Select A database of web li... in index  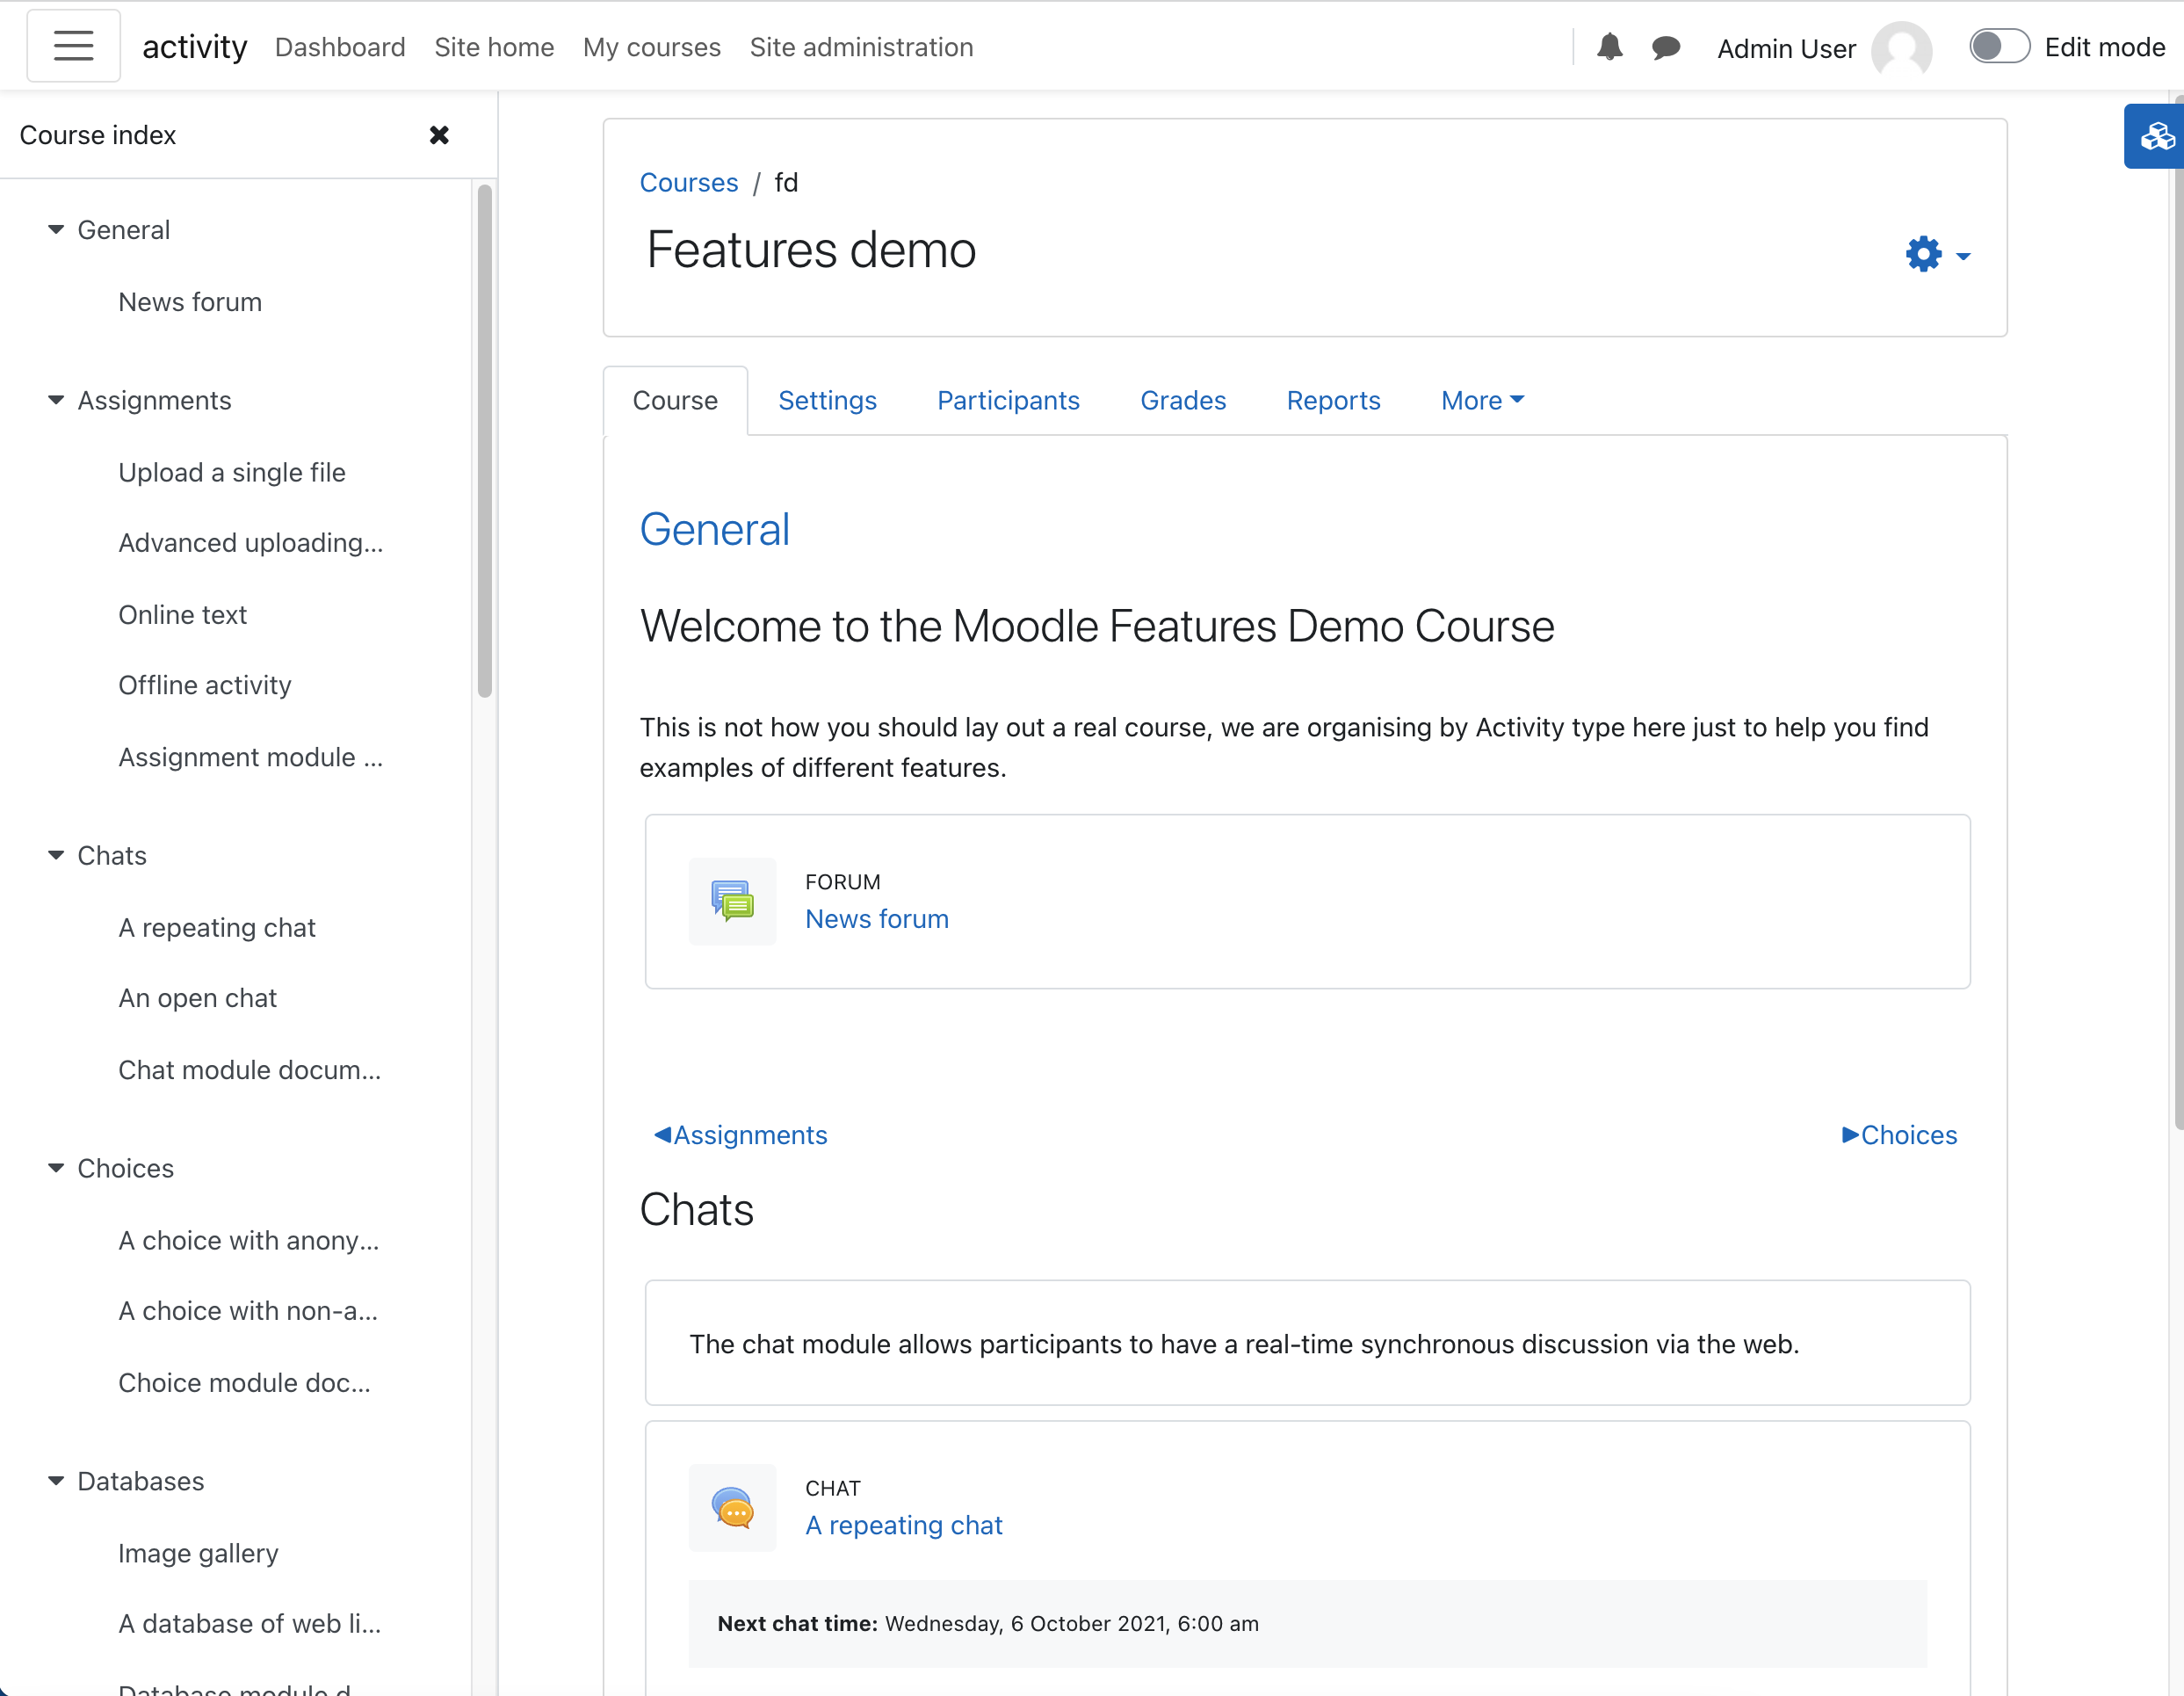coord(249,1624)
